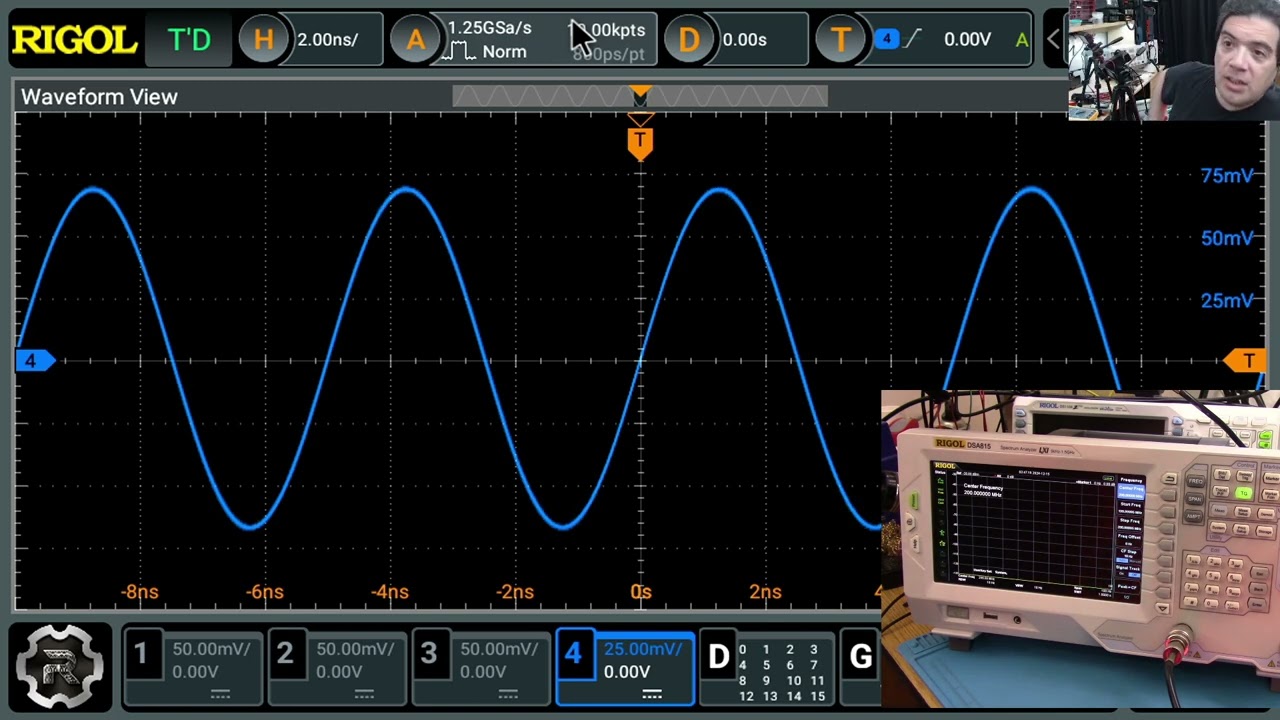Viewport: 1280px width, 720px height.
Task: Click the 0s time axis label
Action: tap(641, 592)
